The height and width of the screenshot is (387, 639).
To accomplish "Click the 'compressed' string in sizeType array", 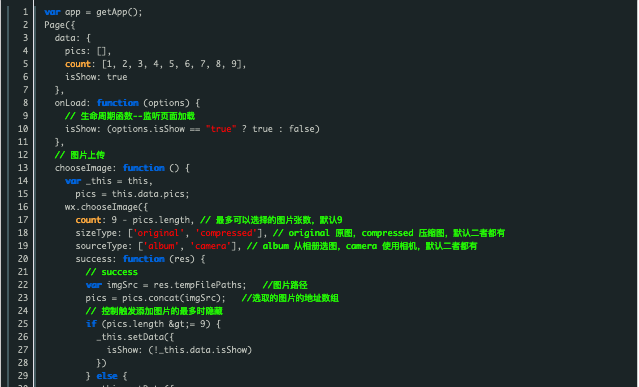I will 226,233.
